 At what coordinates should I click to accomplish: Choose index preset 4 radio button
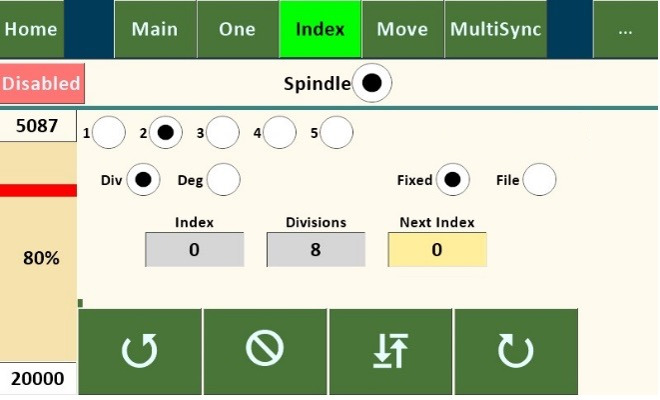pyautogui.click(x=279, y=131)
